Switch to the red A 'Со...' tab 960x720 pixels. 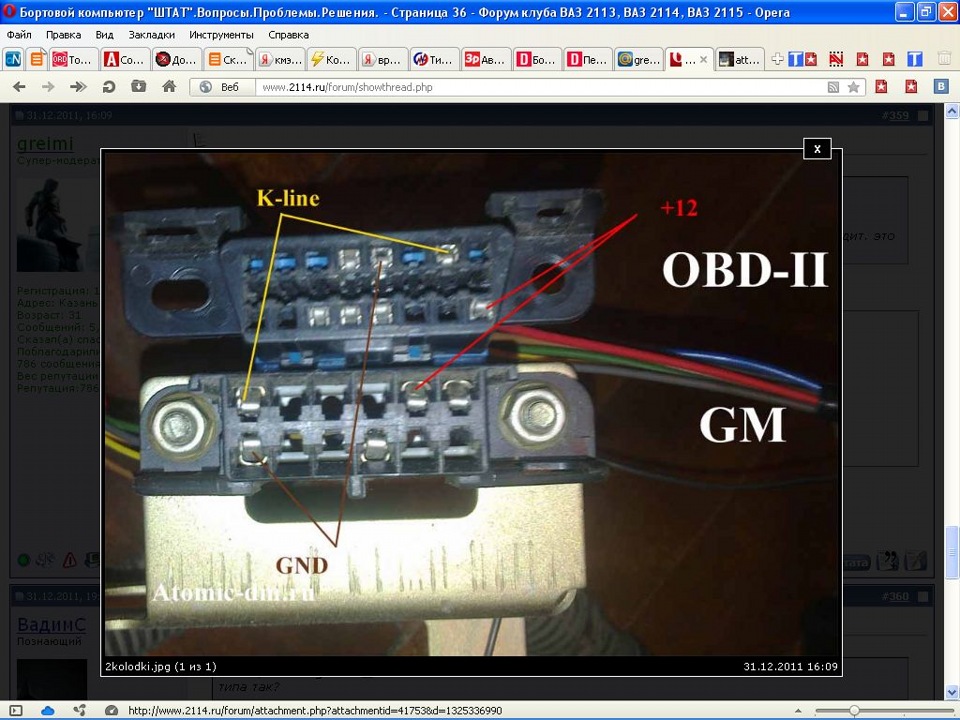[125, 59]
